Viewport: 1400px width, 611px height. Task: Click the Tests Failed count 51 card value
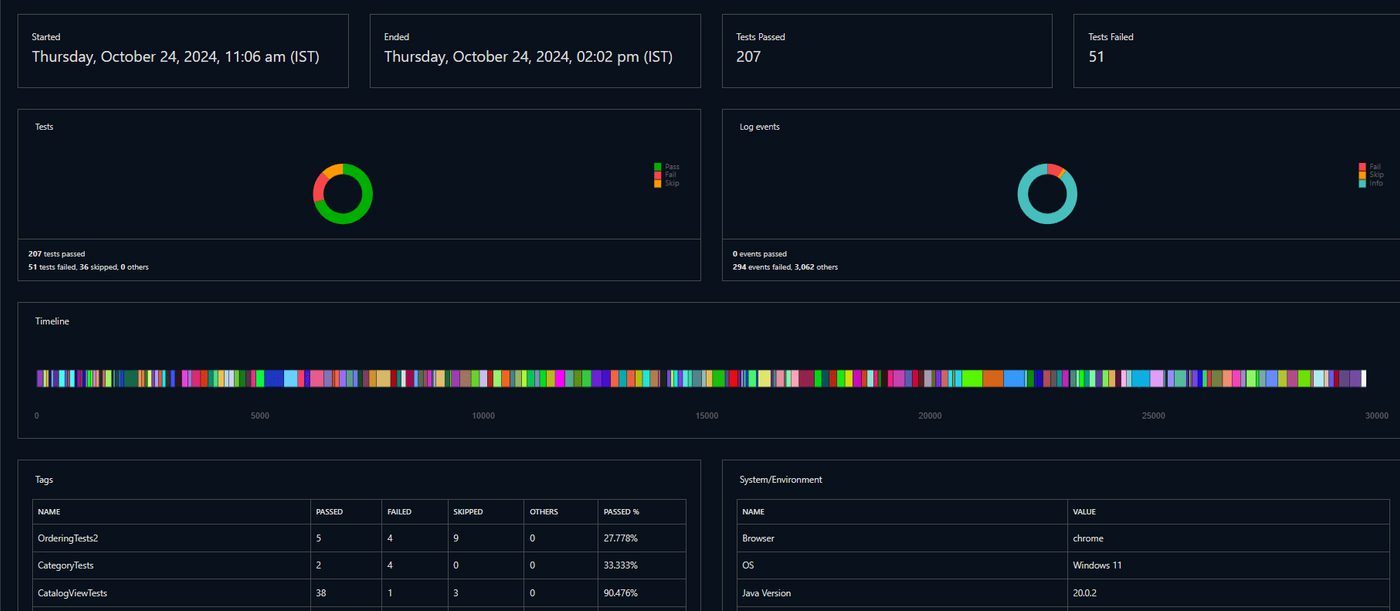[x=1096, y=57]
